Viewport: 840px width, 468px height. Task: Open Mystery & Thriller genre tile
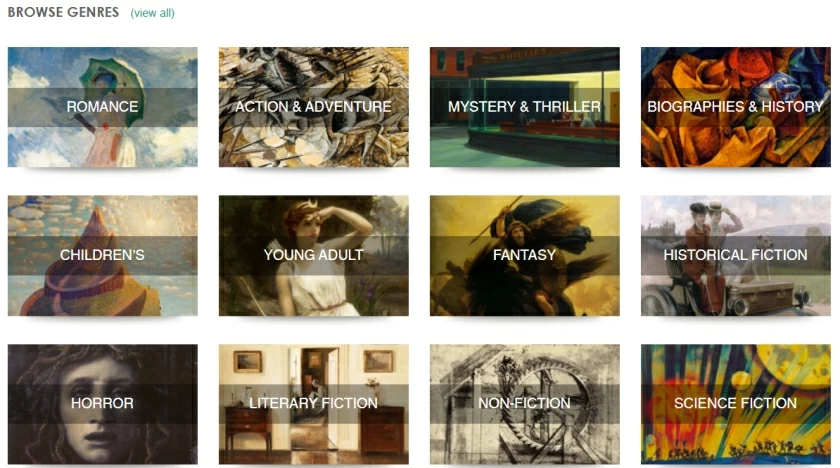pos(524,107)
